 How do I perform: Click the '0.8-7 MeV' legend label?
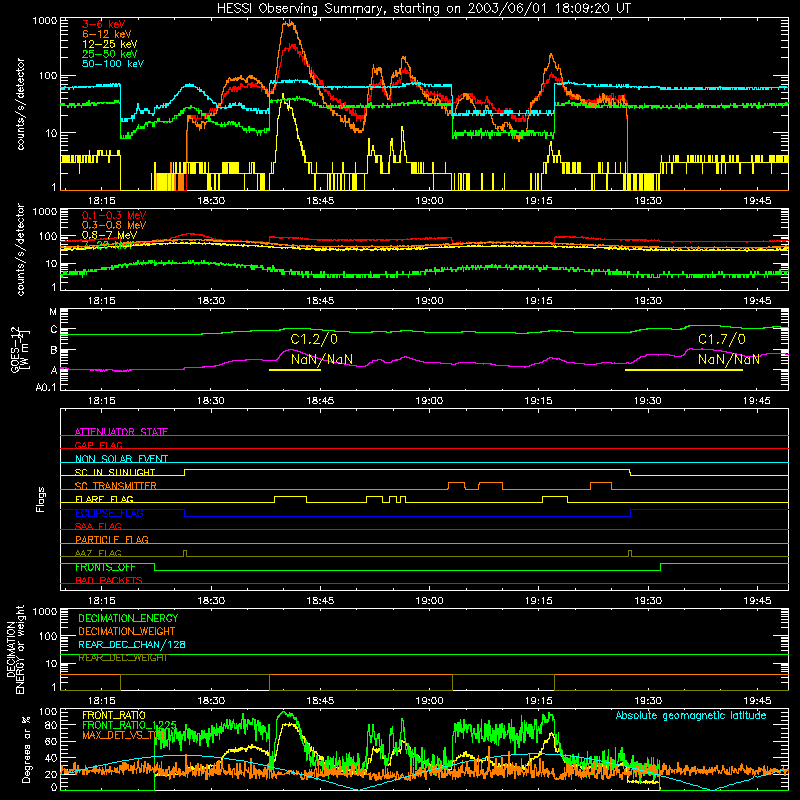click(109, 235)
